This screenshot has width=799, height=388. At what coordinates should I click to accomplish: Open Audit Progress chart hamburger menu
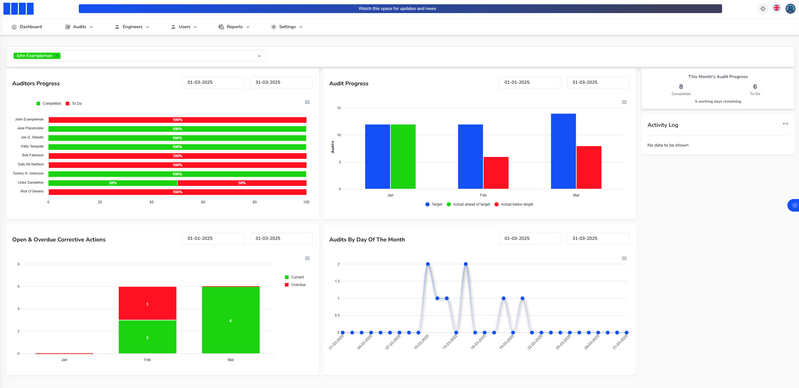624,102
